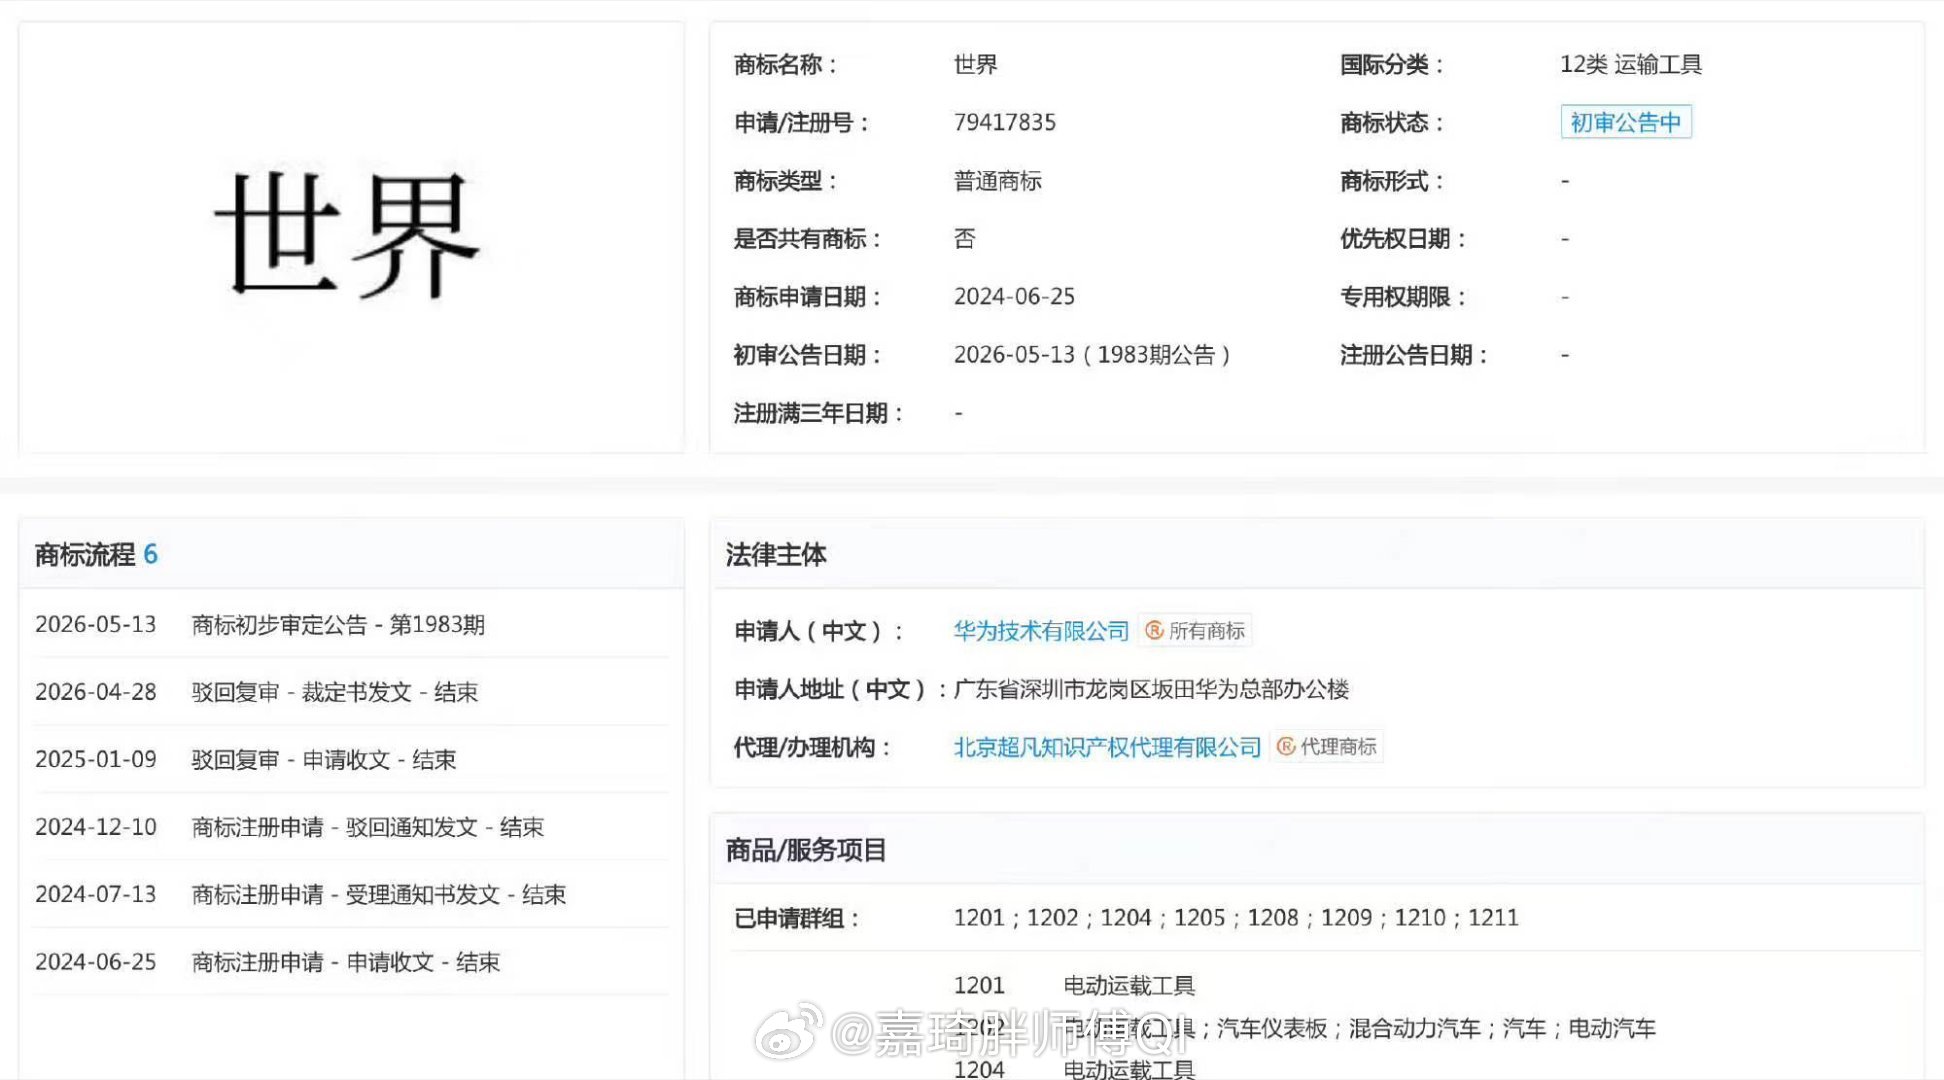Click the 普通商标 trademark type value
The width and height of the screenshot is (1944, 1080).
pos(997,181)
